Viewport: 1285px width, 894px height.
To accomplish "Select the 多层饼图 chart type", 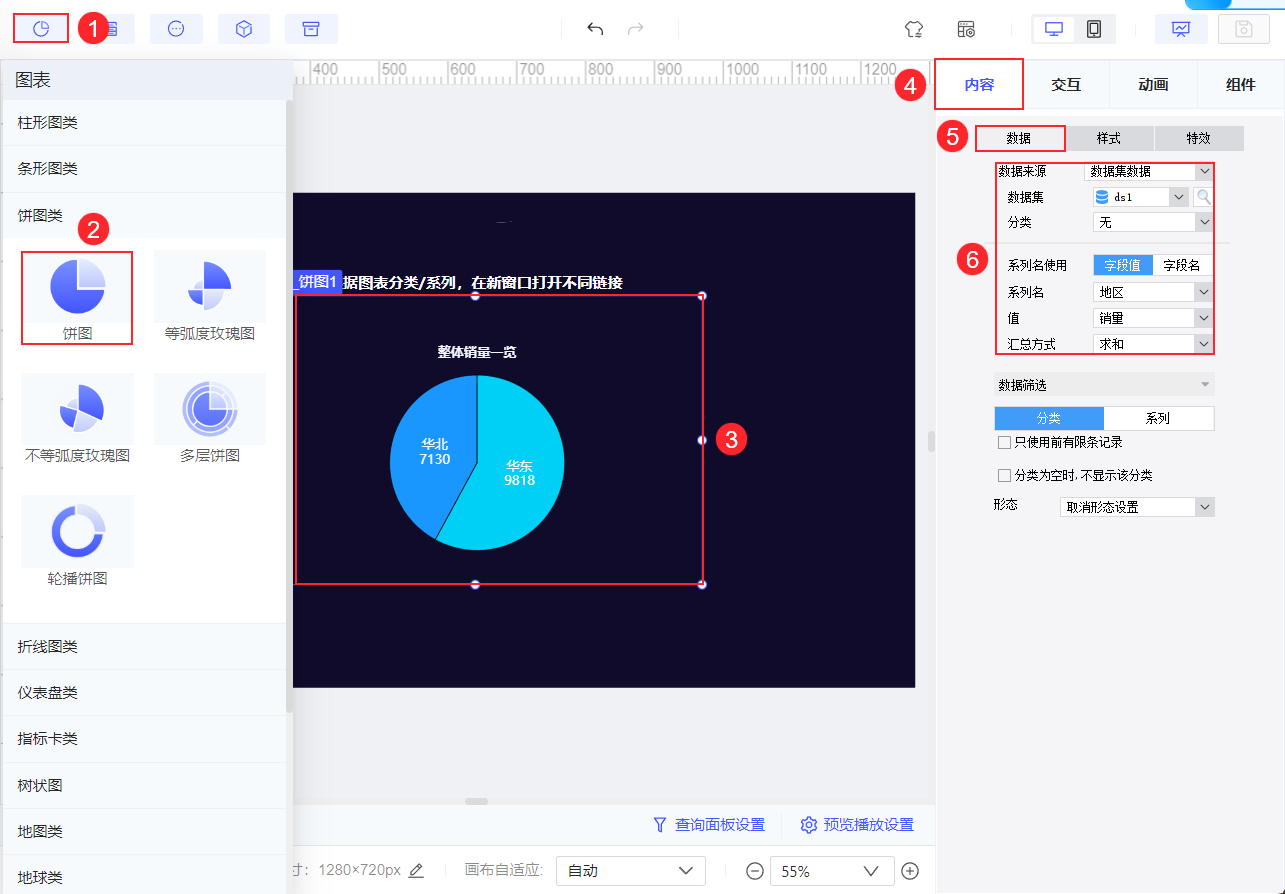I will (x=210, y=420).
